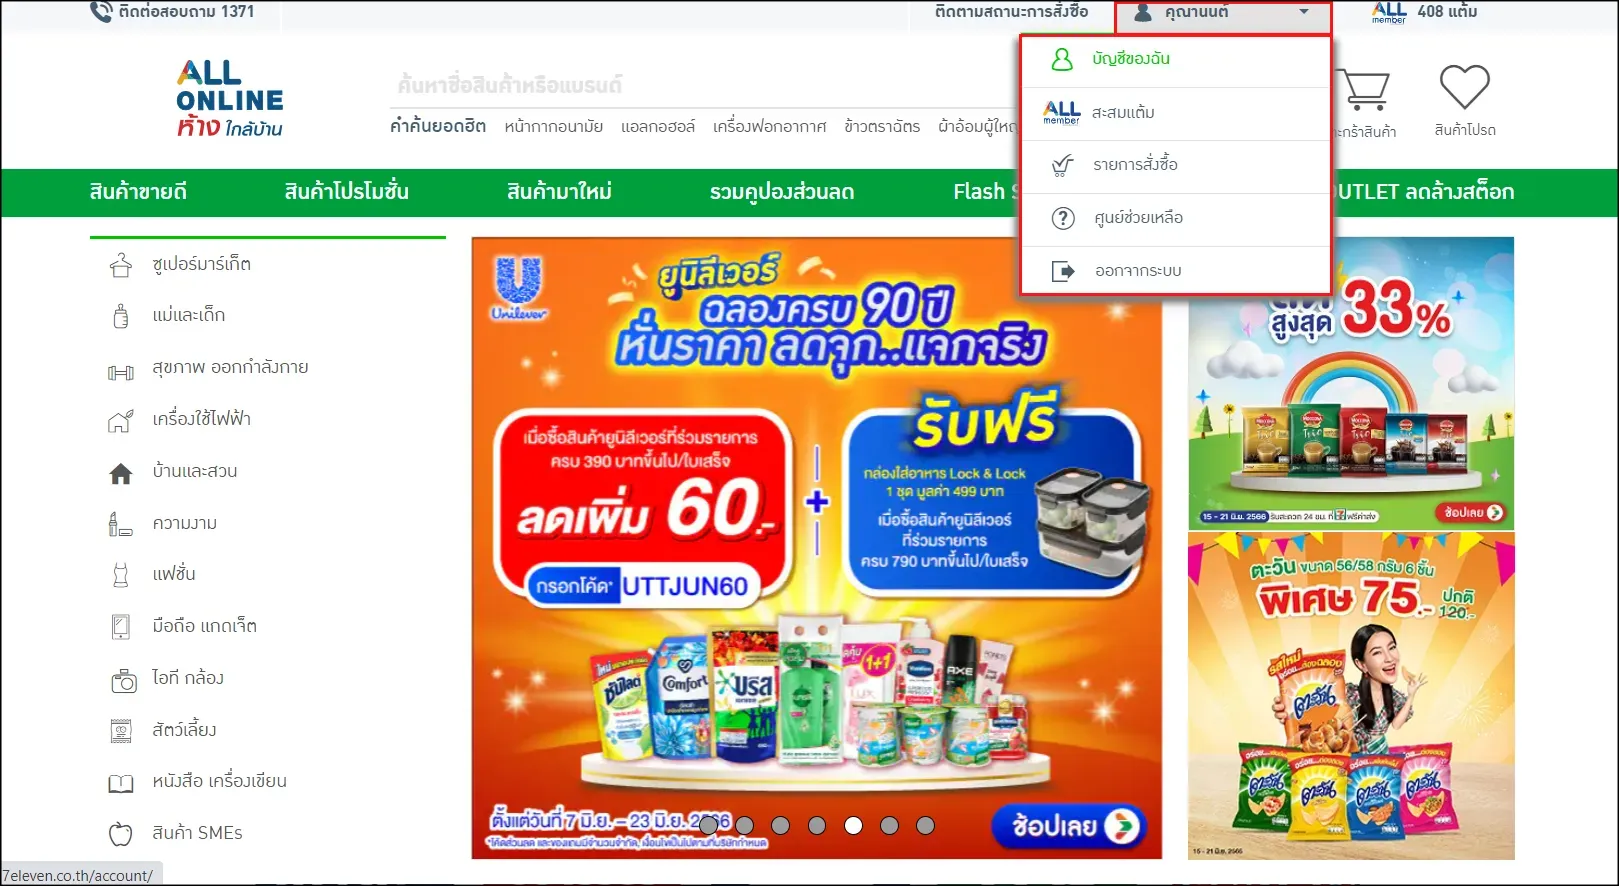Select the fifth carousel indicator dot

pyautogui.click(x=853, y=825)
